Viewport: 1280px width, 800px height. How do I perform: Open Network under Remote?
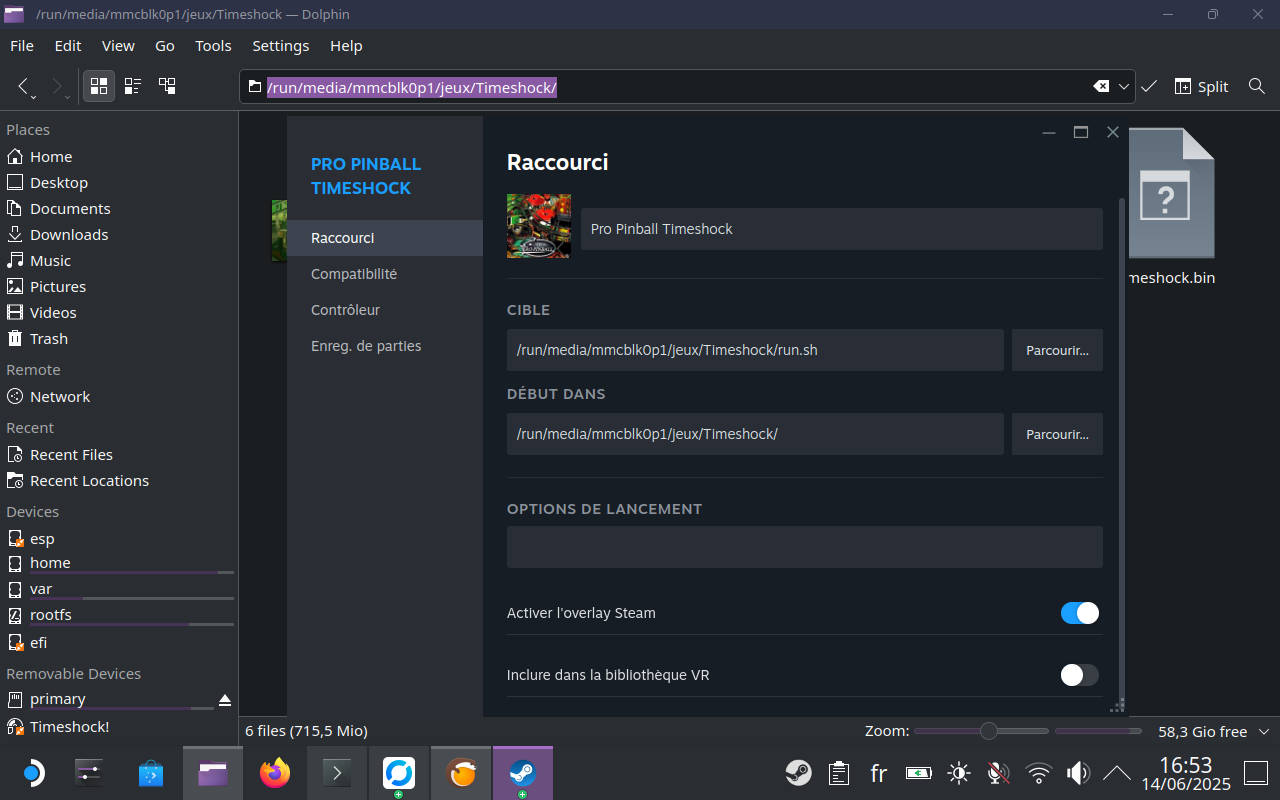[119, 397]
